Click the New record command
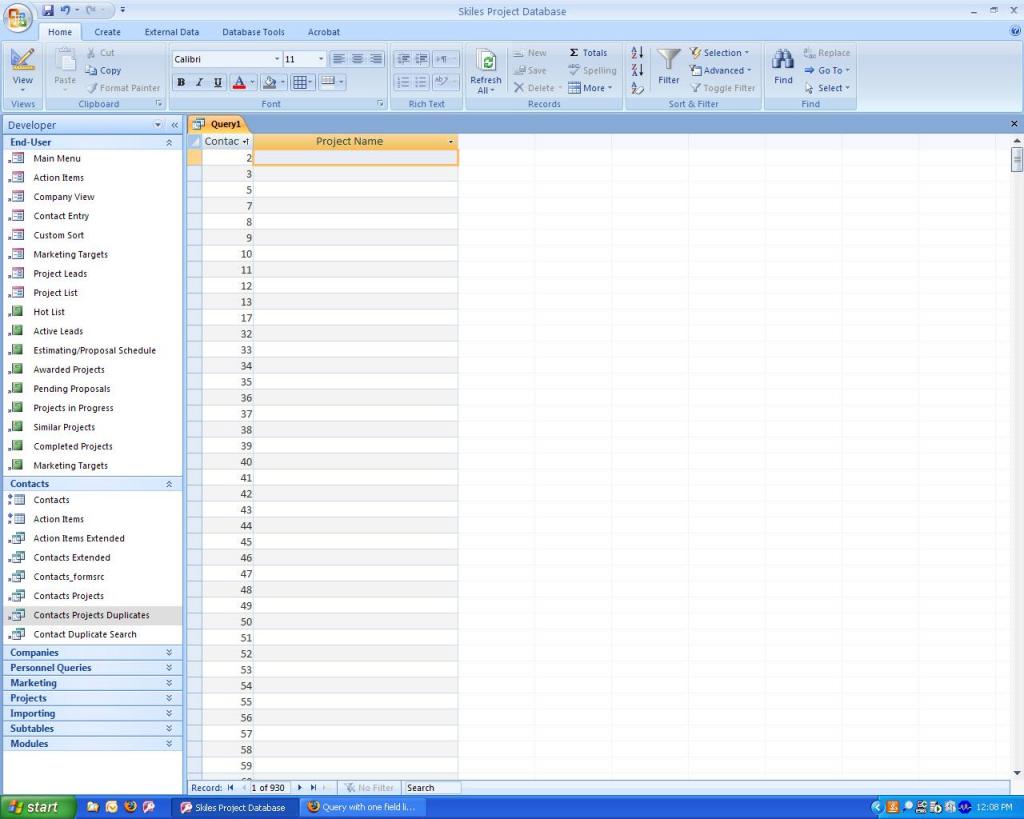Image resolution: width=1024 pixels, height=819 pixels. tap(530, 53)
